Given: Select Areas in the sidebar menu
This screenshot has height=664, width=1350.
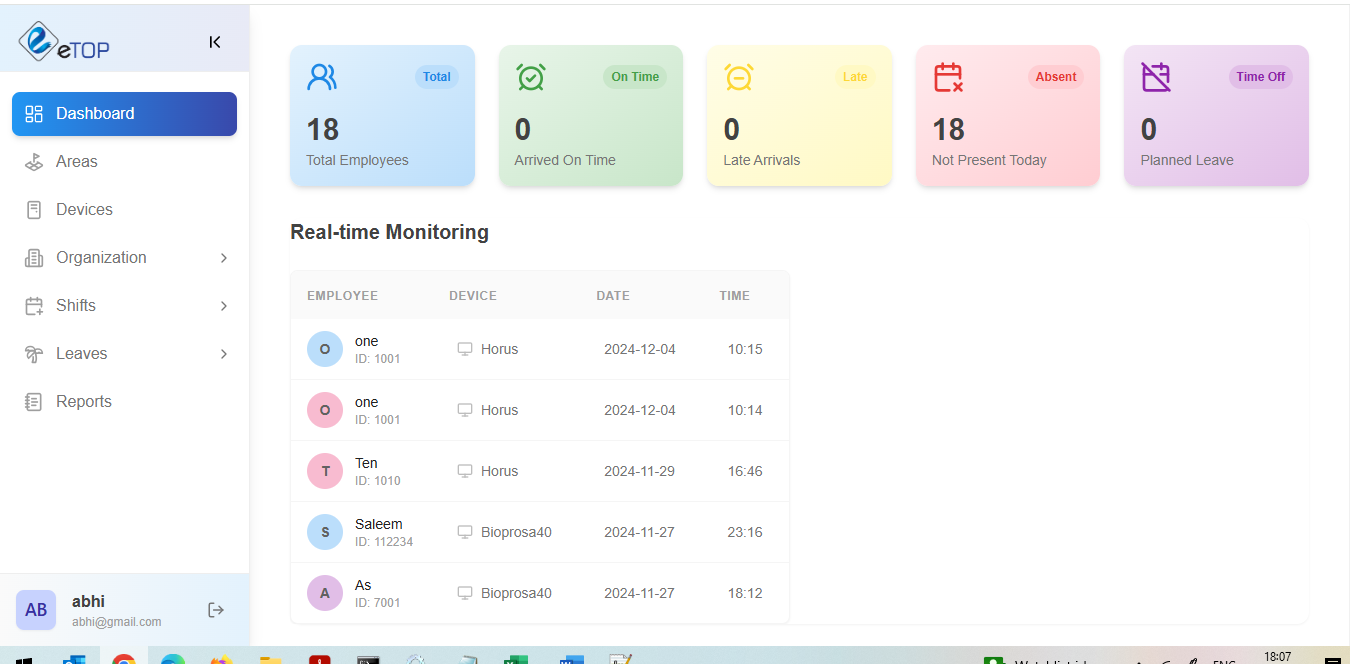Looking at the screenshot, I should click(x=76, y=161).
